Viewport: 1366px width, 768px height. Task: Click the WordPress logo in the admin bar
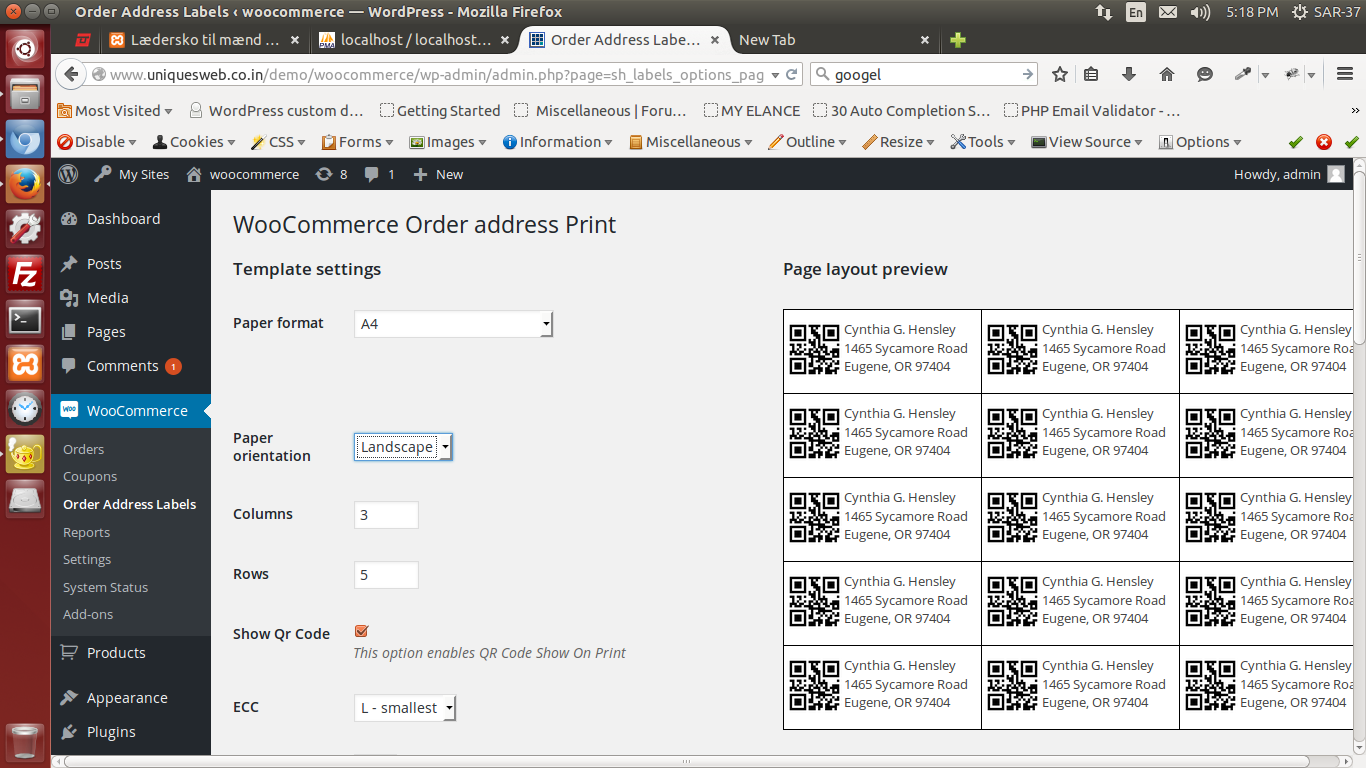click(x=68, y=174)
